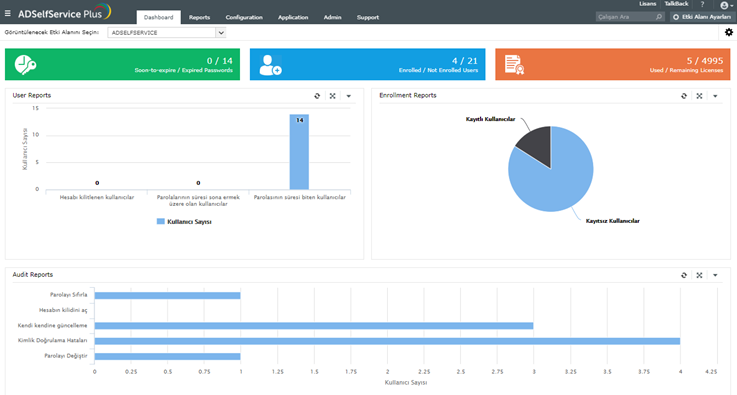Open the Enrollment Reports options dropdown arrow
737x395 pixels.
pos(715,96)
